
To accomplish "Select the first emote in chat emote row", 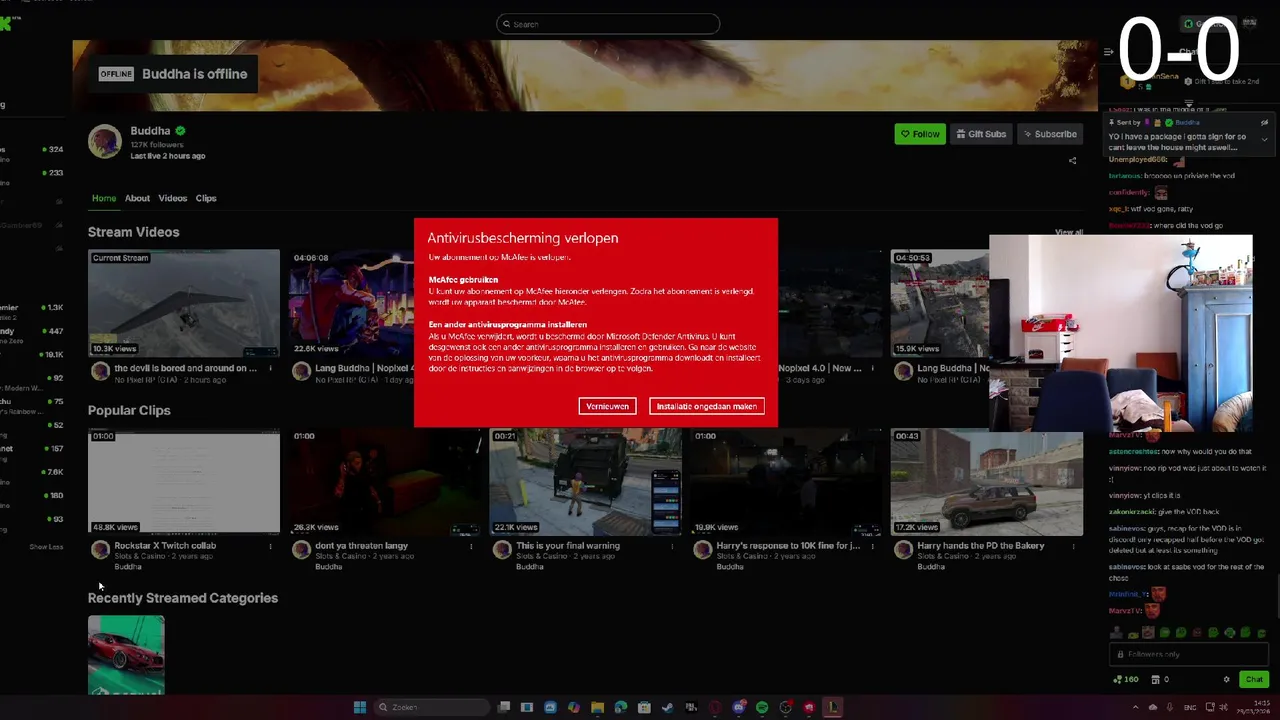I will coord(1116,632).
